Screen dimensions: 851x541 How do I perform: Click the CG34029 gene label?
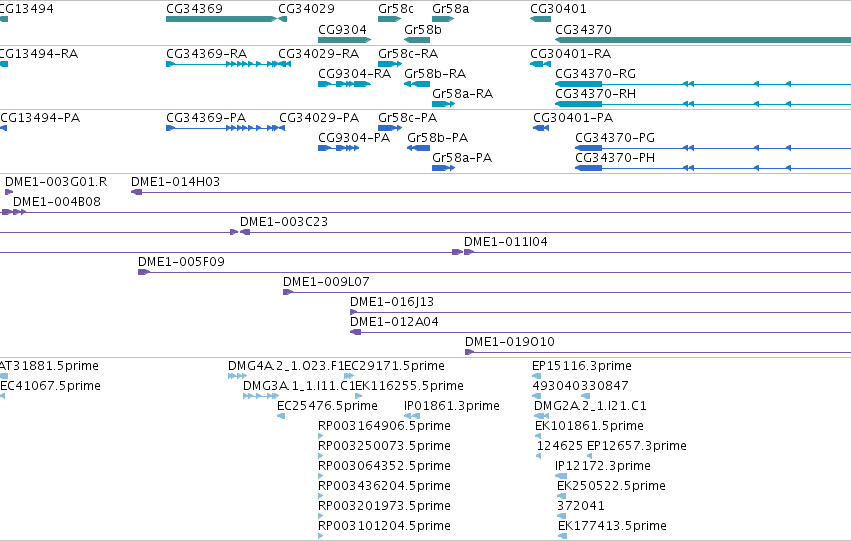click(x=306, y=9)
